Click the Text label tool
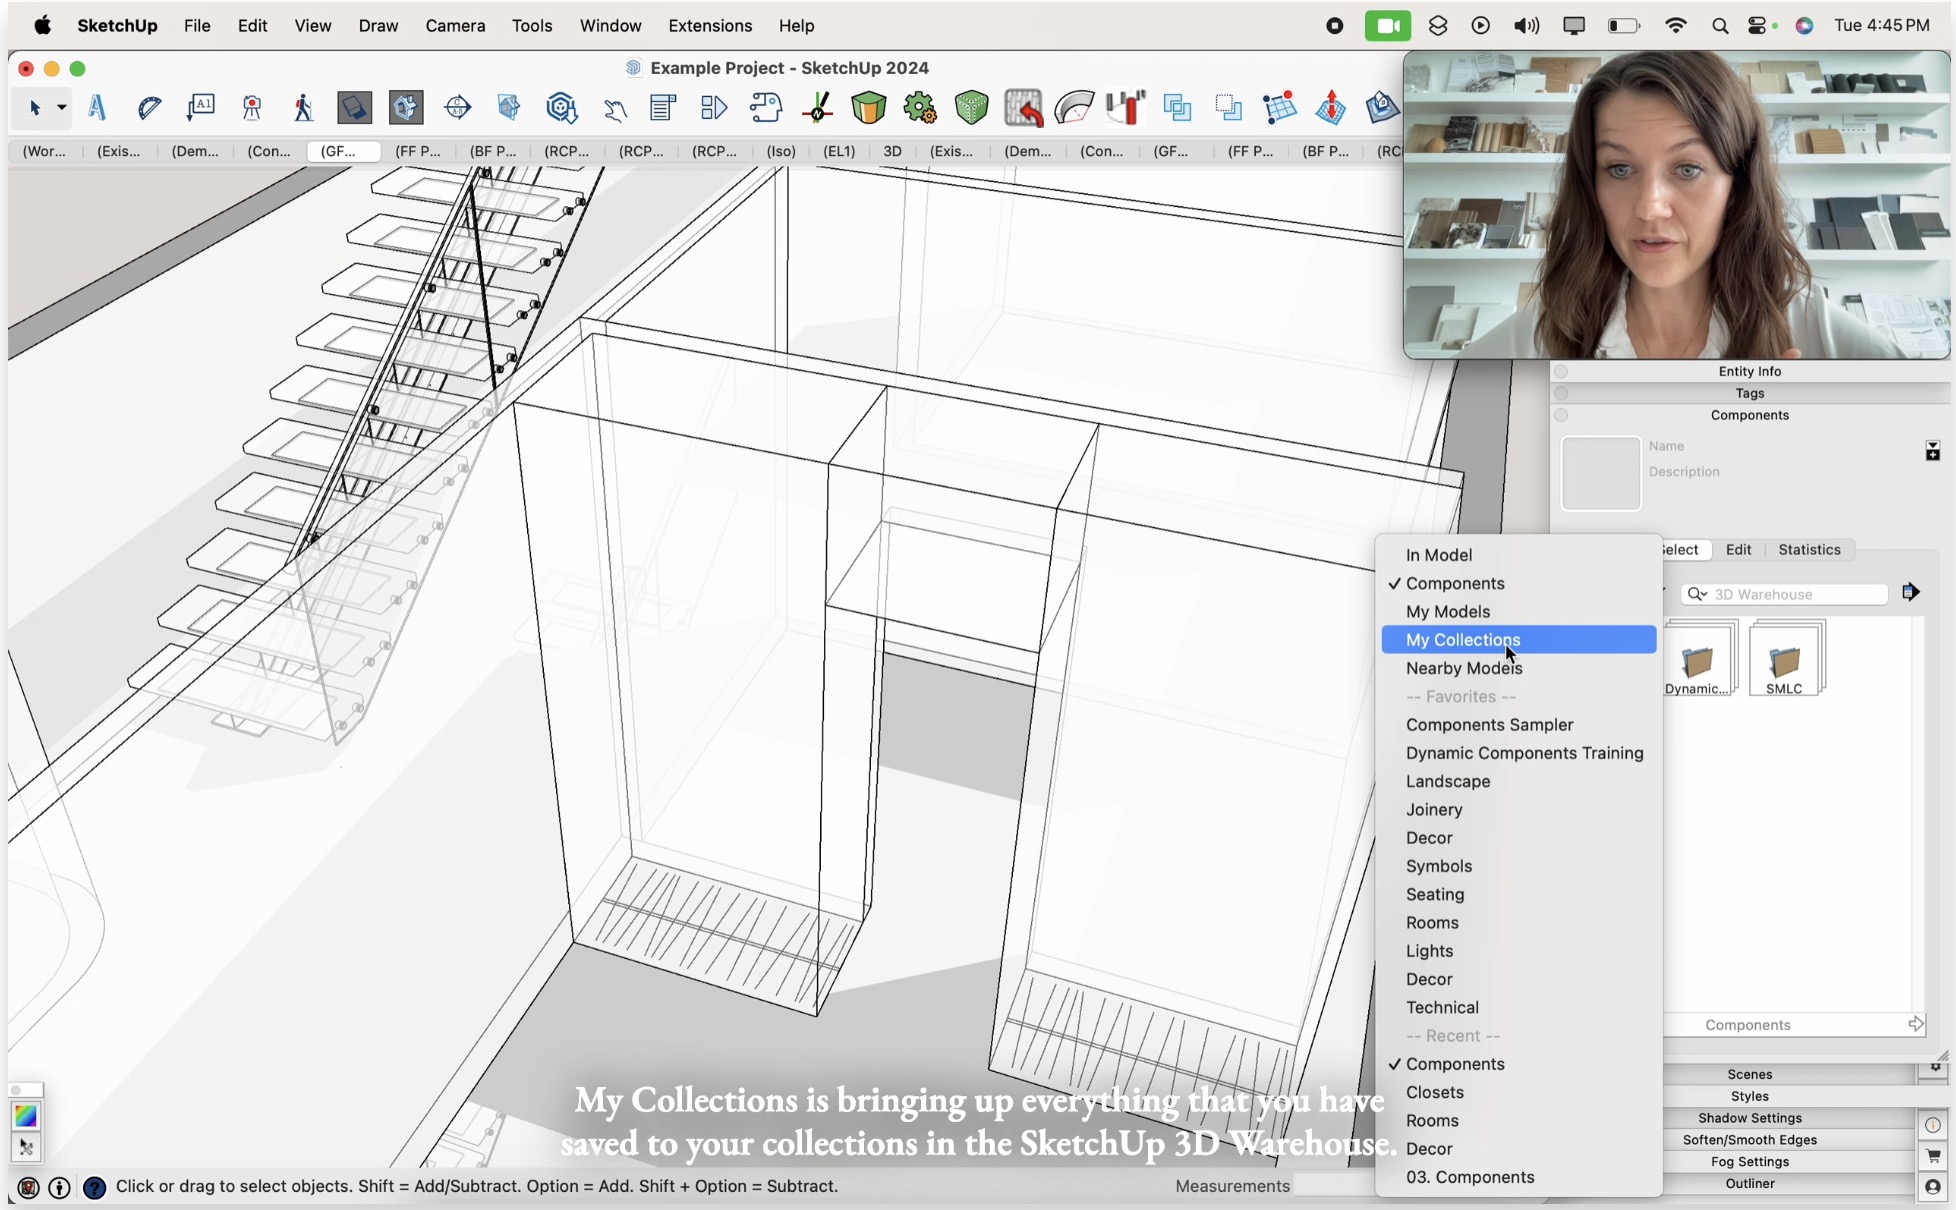 (x=201, y=107)
